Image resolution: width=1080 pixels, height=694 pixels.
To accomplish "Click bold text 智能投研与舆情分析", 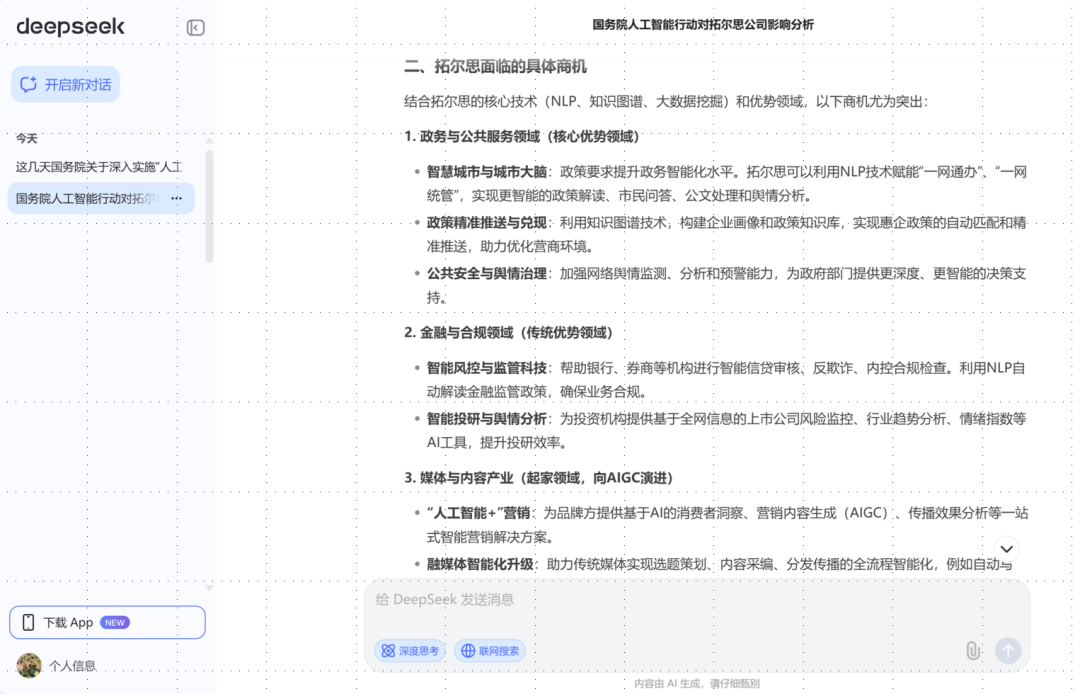I will click(x=486, y=419).
